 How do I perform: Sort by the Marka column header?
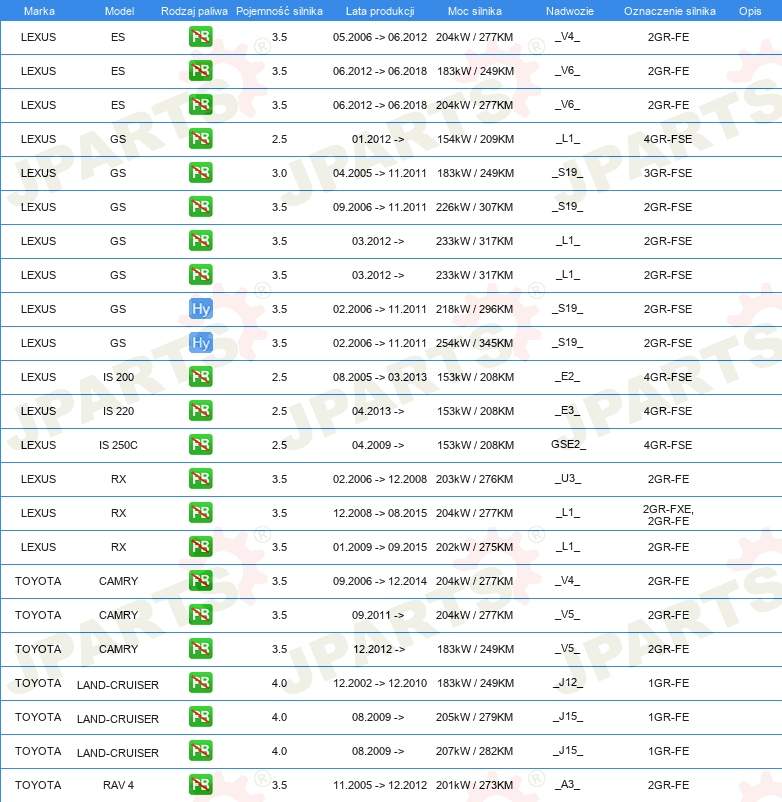[39, 10]
